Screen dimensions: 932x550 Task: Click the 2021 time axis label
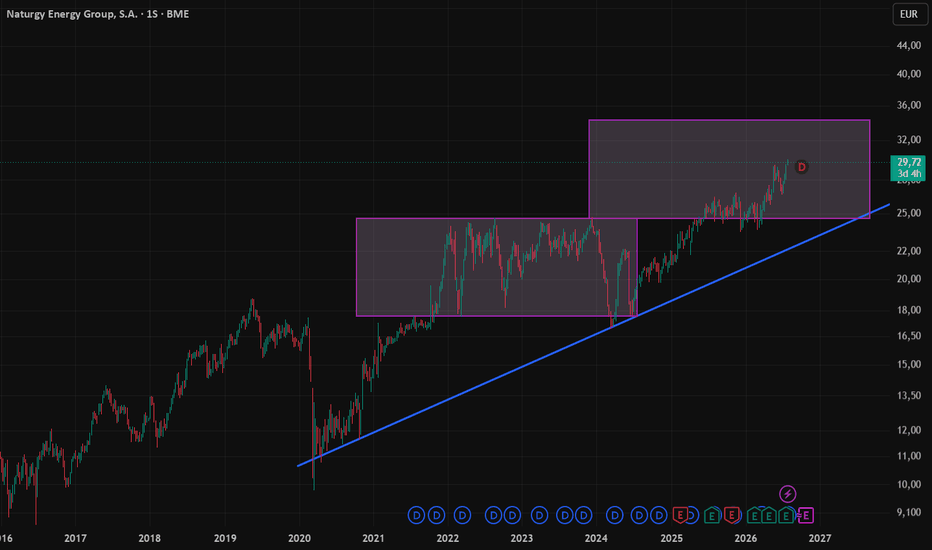(373, 538)
